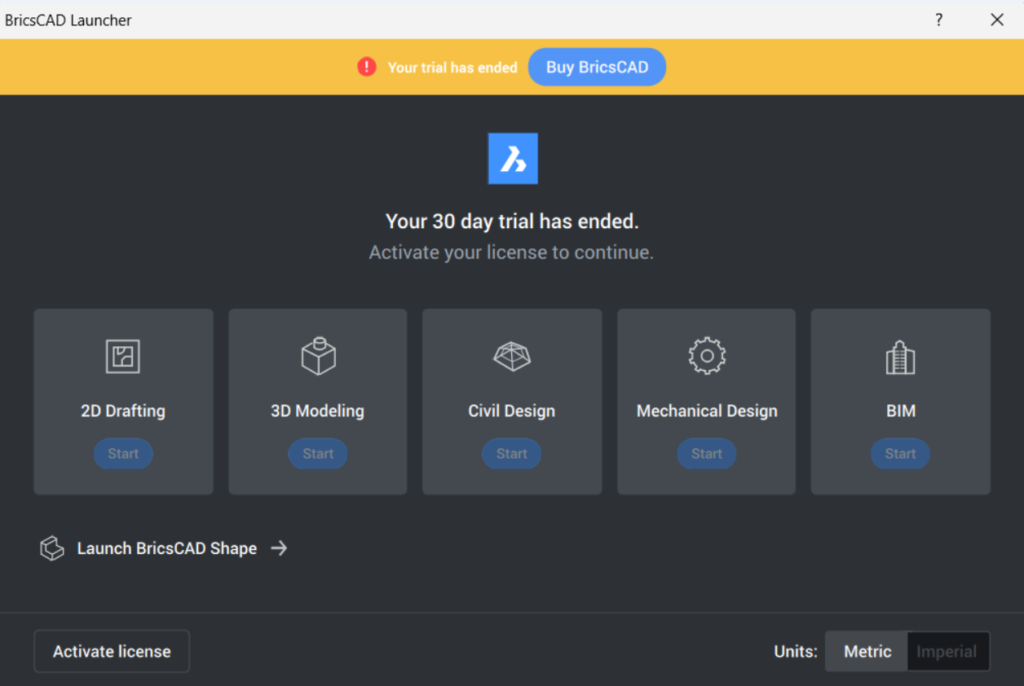1024x686 pixels.
Task: Click the arrow next to Launch BricsCAD Shape
Action: pos(279,547)
